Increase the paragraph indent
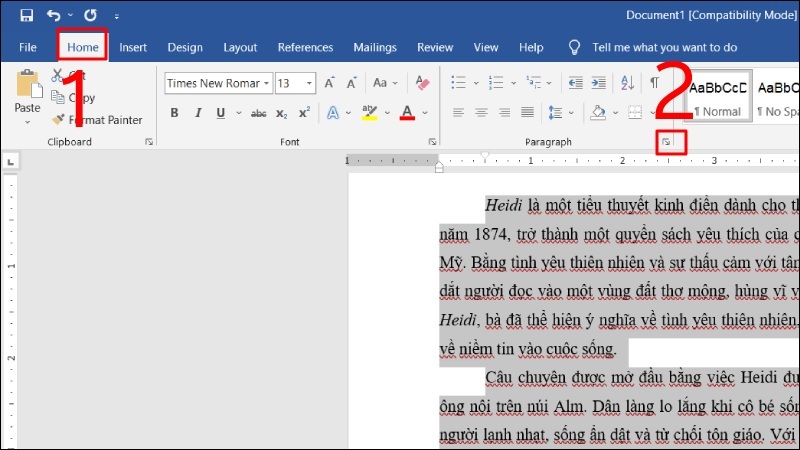 pyautogui.click(x=596, y=83)
